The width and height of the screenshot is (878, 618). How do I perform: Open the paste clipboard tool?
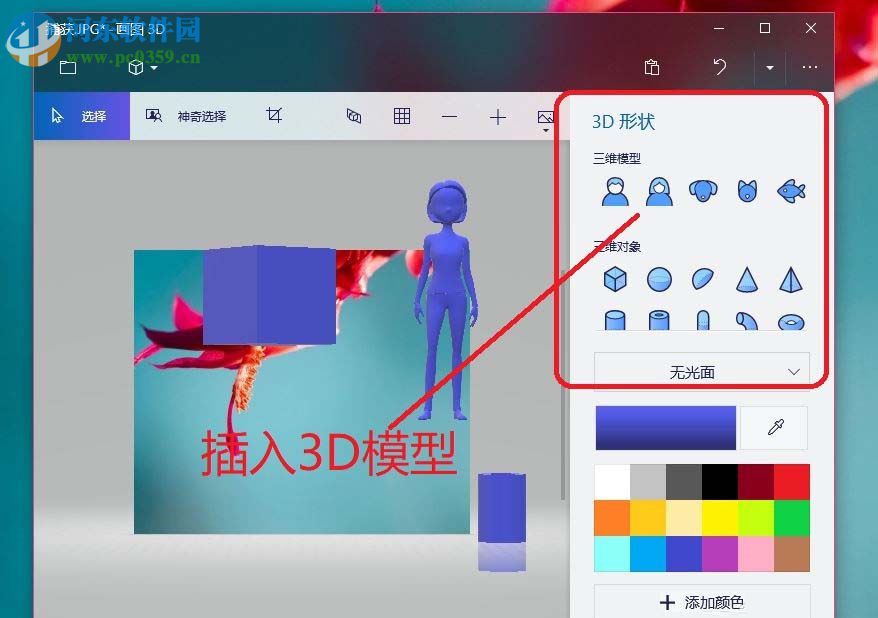click(651, 67)
